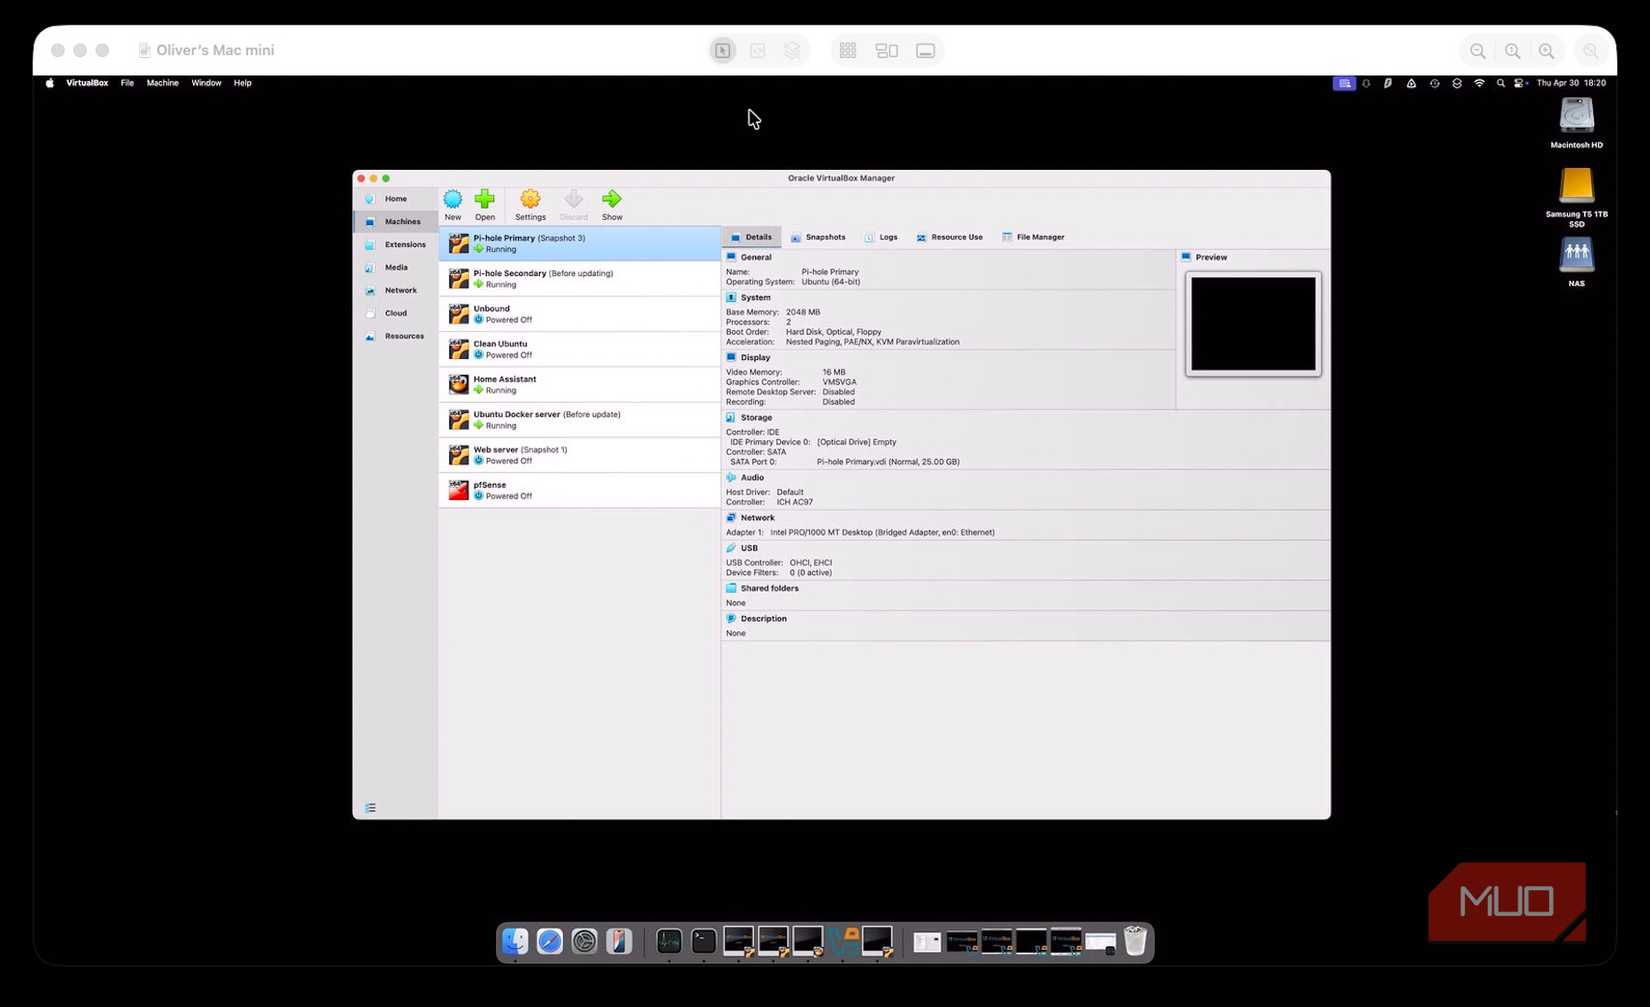Open the Shared folders section header
This screenshot has width=1650, height=1007.
pyautogui.click(x=762, y=588)
